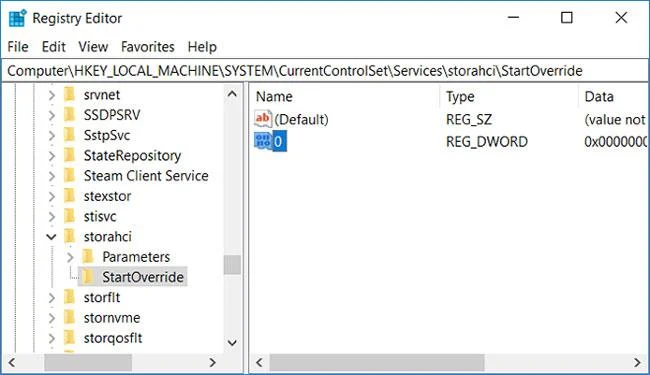This screenshot has height=375, width=650.
Task: Click the stexstor folder icon
Action: (x=70, y=196)
